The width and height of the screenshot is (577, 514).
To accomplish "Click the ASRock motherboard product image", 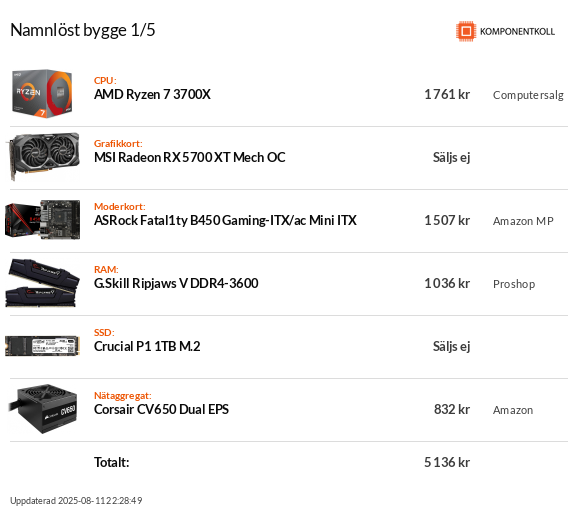I will click(42, 220).
